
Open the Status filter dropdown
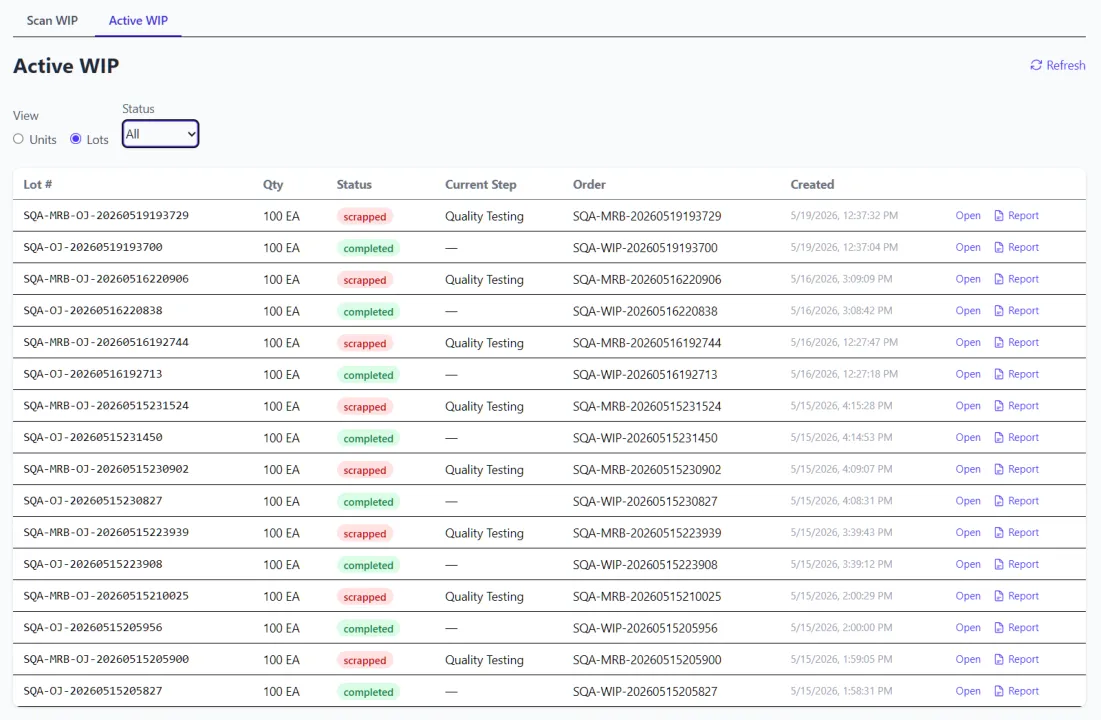(x=160, y=134)
